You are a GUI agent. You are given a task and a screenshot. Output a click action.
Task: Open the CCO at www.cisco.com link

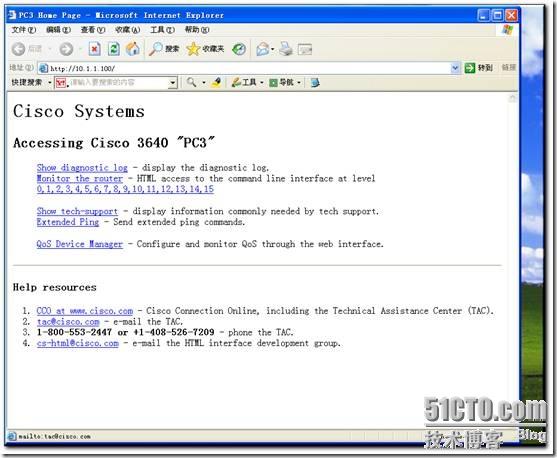tap(85, 311)
